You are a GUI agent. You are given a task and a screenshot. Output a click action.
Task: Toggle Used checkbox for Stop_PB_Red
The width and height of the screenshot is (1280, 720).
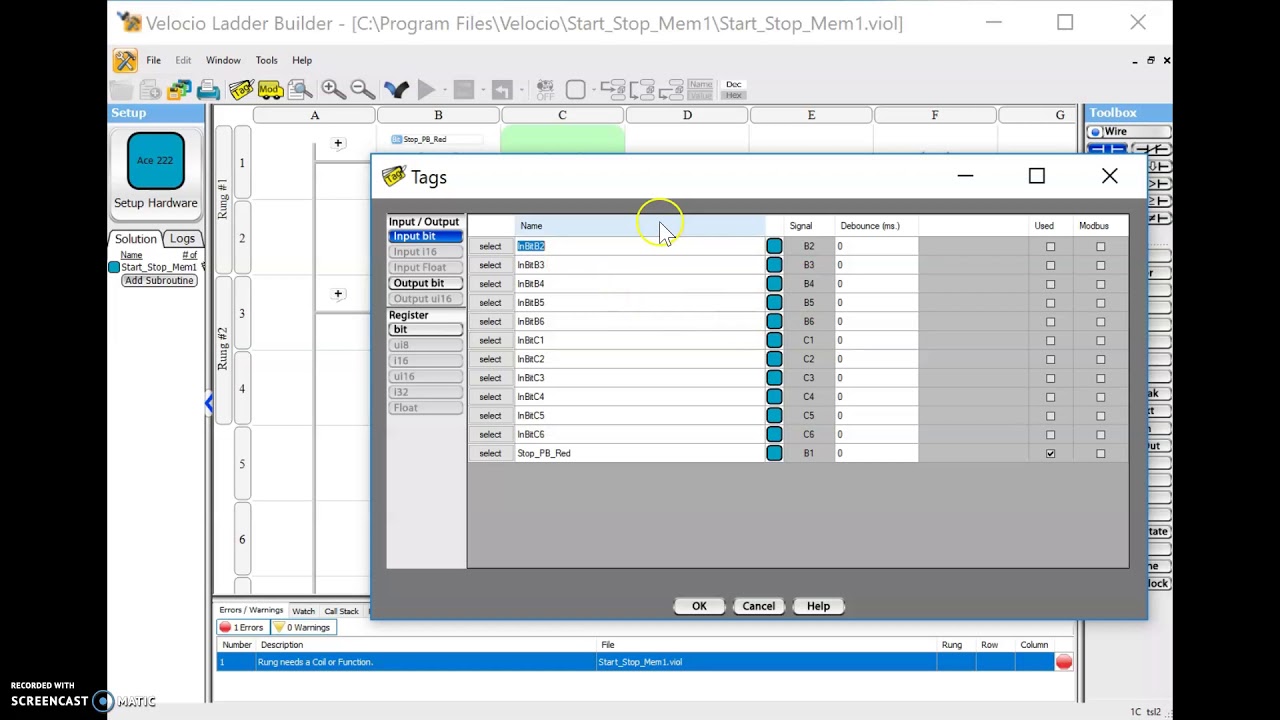coord(1050,454)
